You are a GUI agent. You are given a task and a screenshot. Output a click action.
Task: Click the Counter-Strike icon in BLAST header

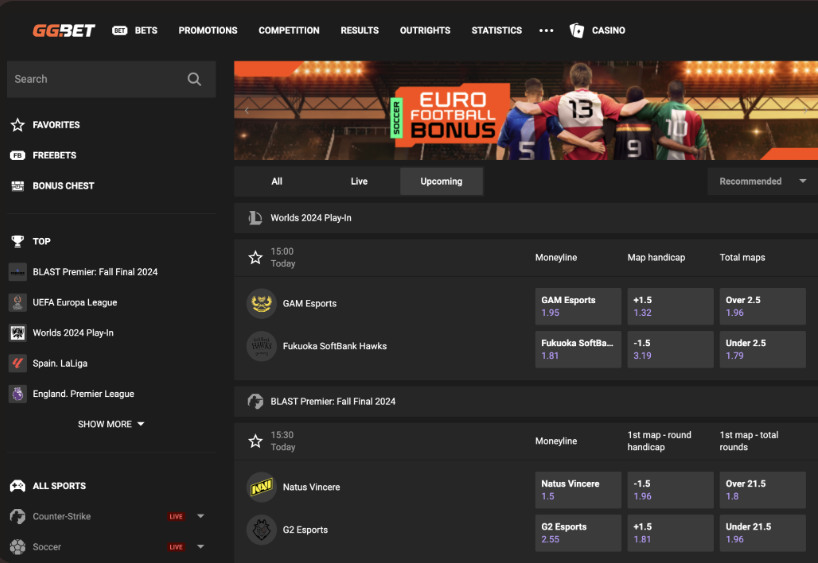[255, 401]
